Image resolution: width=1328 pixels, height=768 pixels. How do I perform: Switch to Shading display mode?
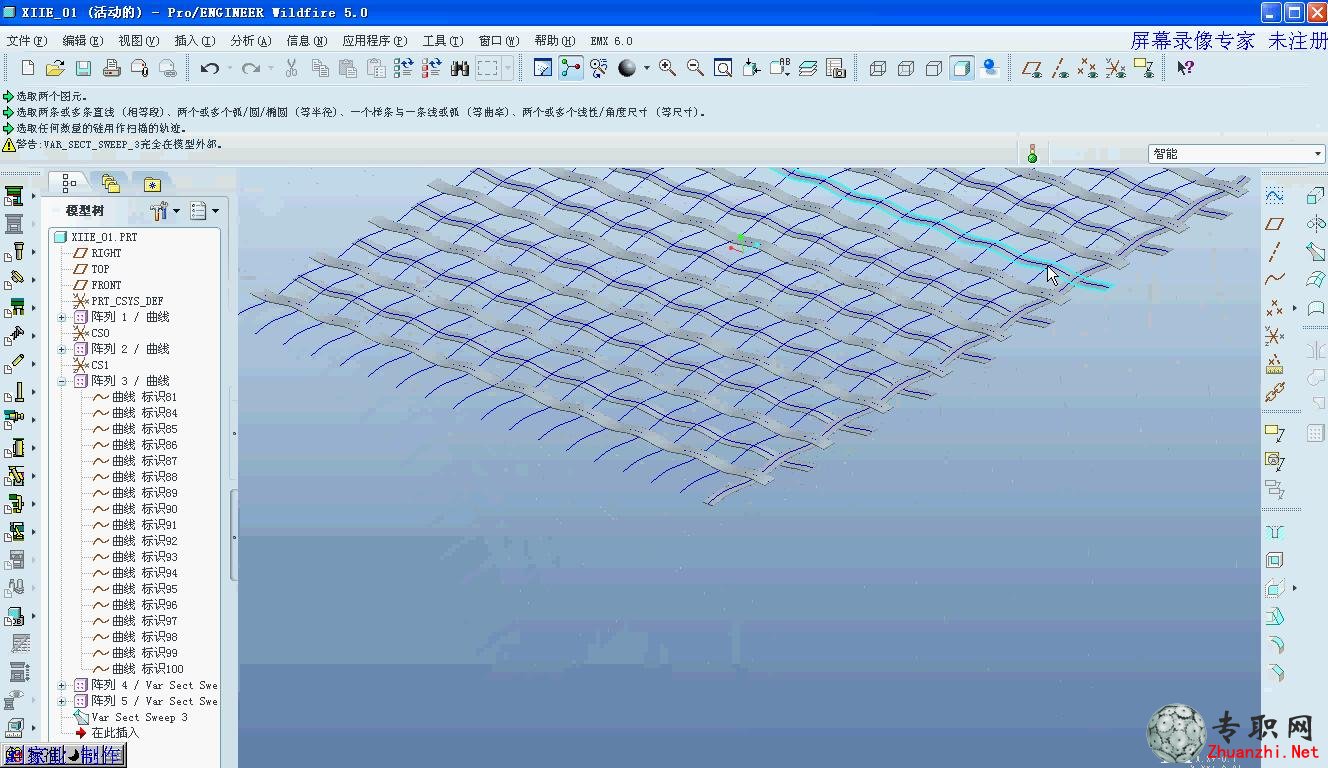[x=962, y=68]
